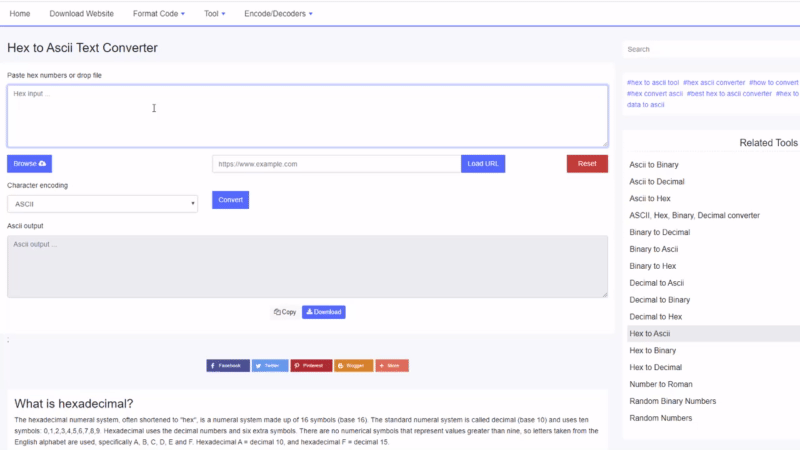This screenshot has width=800, height=450.
Task: Download the Ascii output file
Action: point(324,312)
